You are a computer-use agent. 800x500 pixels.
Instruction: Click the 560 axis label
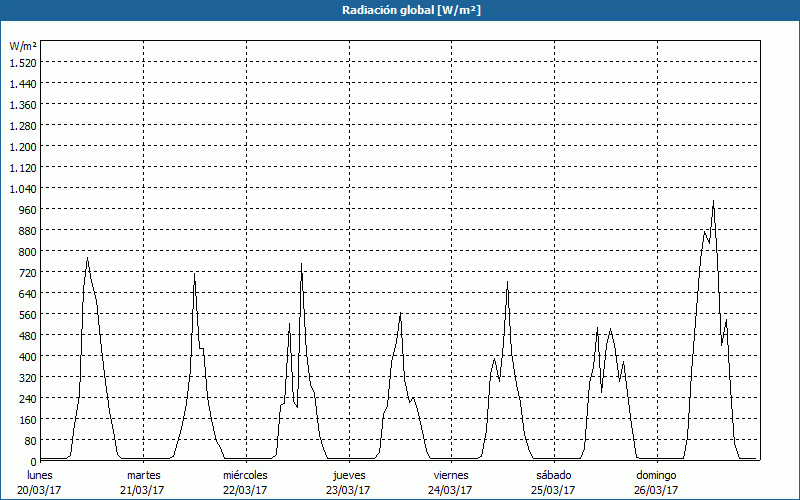pos(28,315)
